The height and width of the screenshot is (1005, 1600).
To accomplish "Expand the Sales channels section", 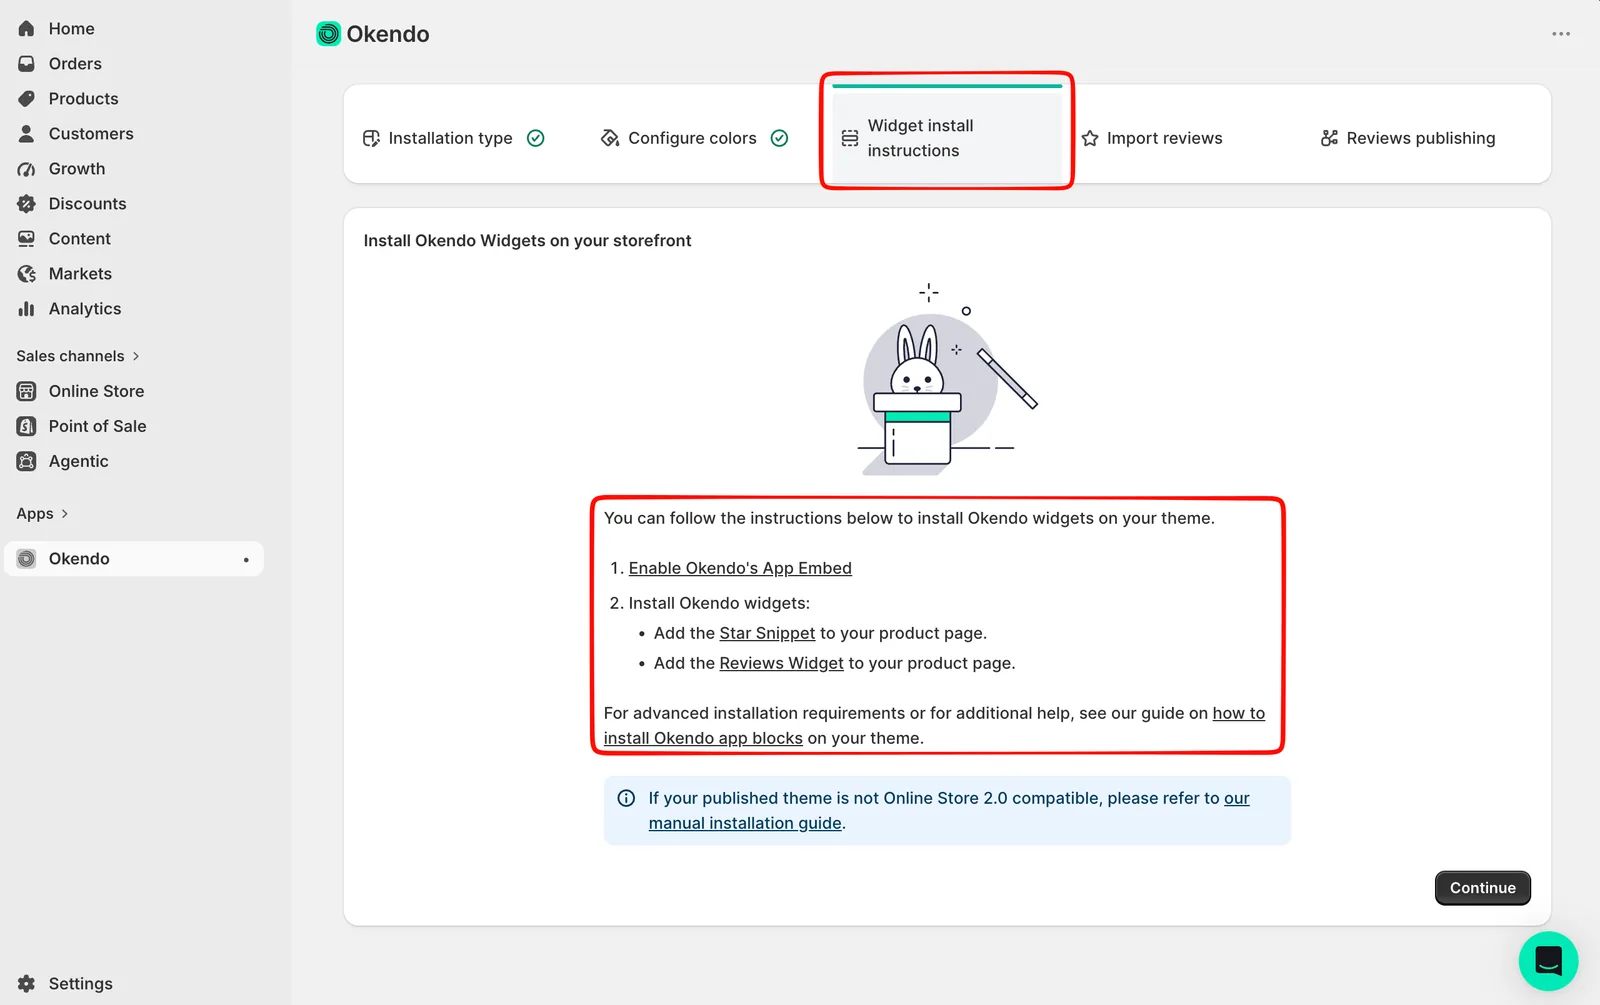I will [78, 356].
